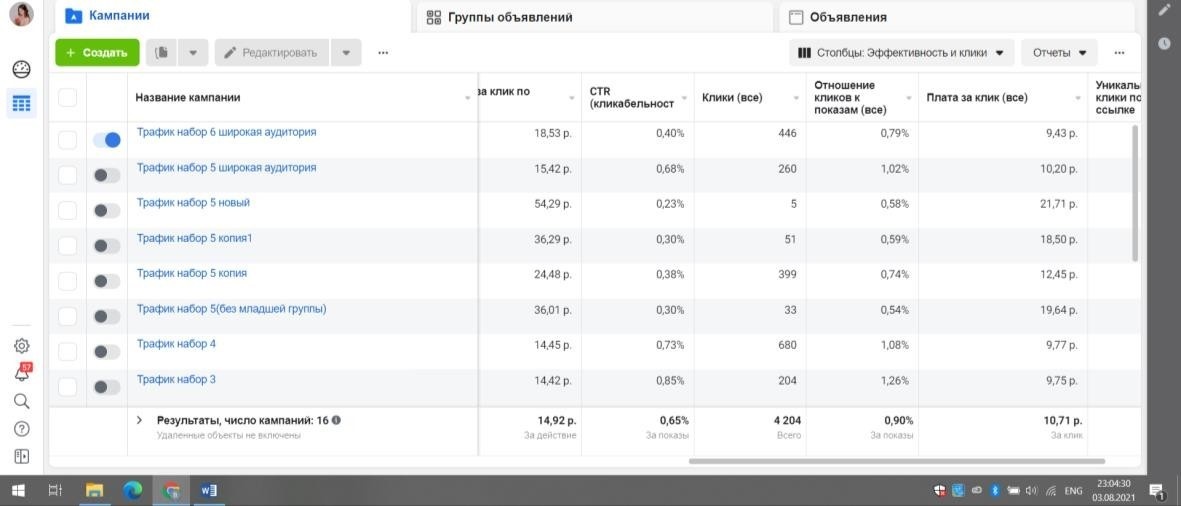Open the Windows Start menu
The image size is (1181, 506).
[x=17, y=491]
